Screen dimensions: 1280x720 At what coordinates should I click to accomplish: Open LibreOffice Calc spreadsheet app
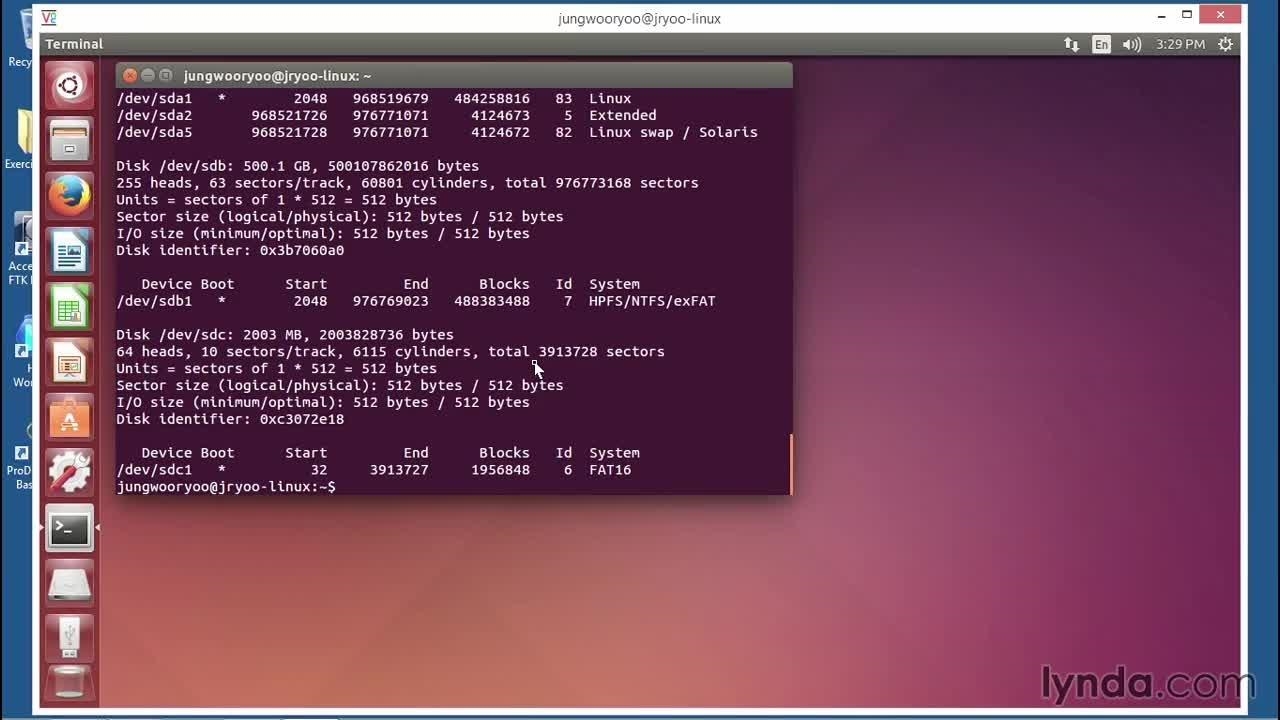click(x=69, y=307)
